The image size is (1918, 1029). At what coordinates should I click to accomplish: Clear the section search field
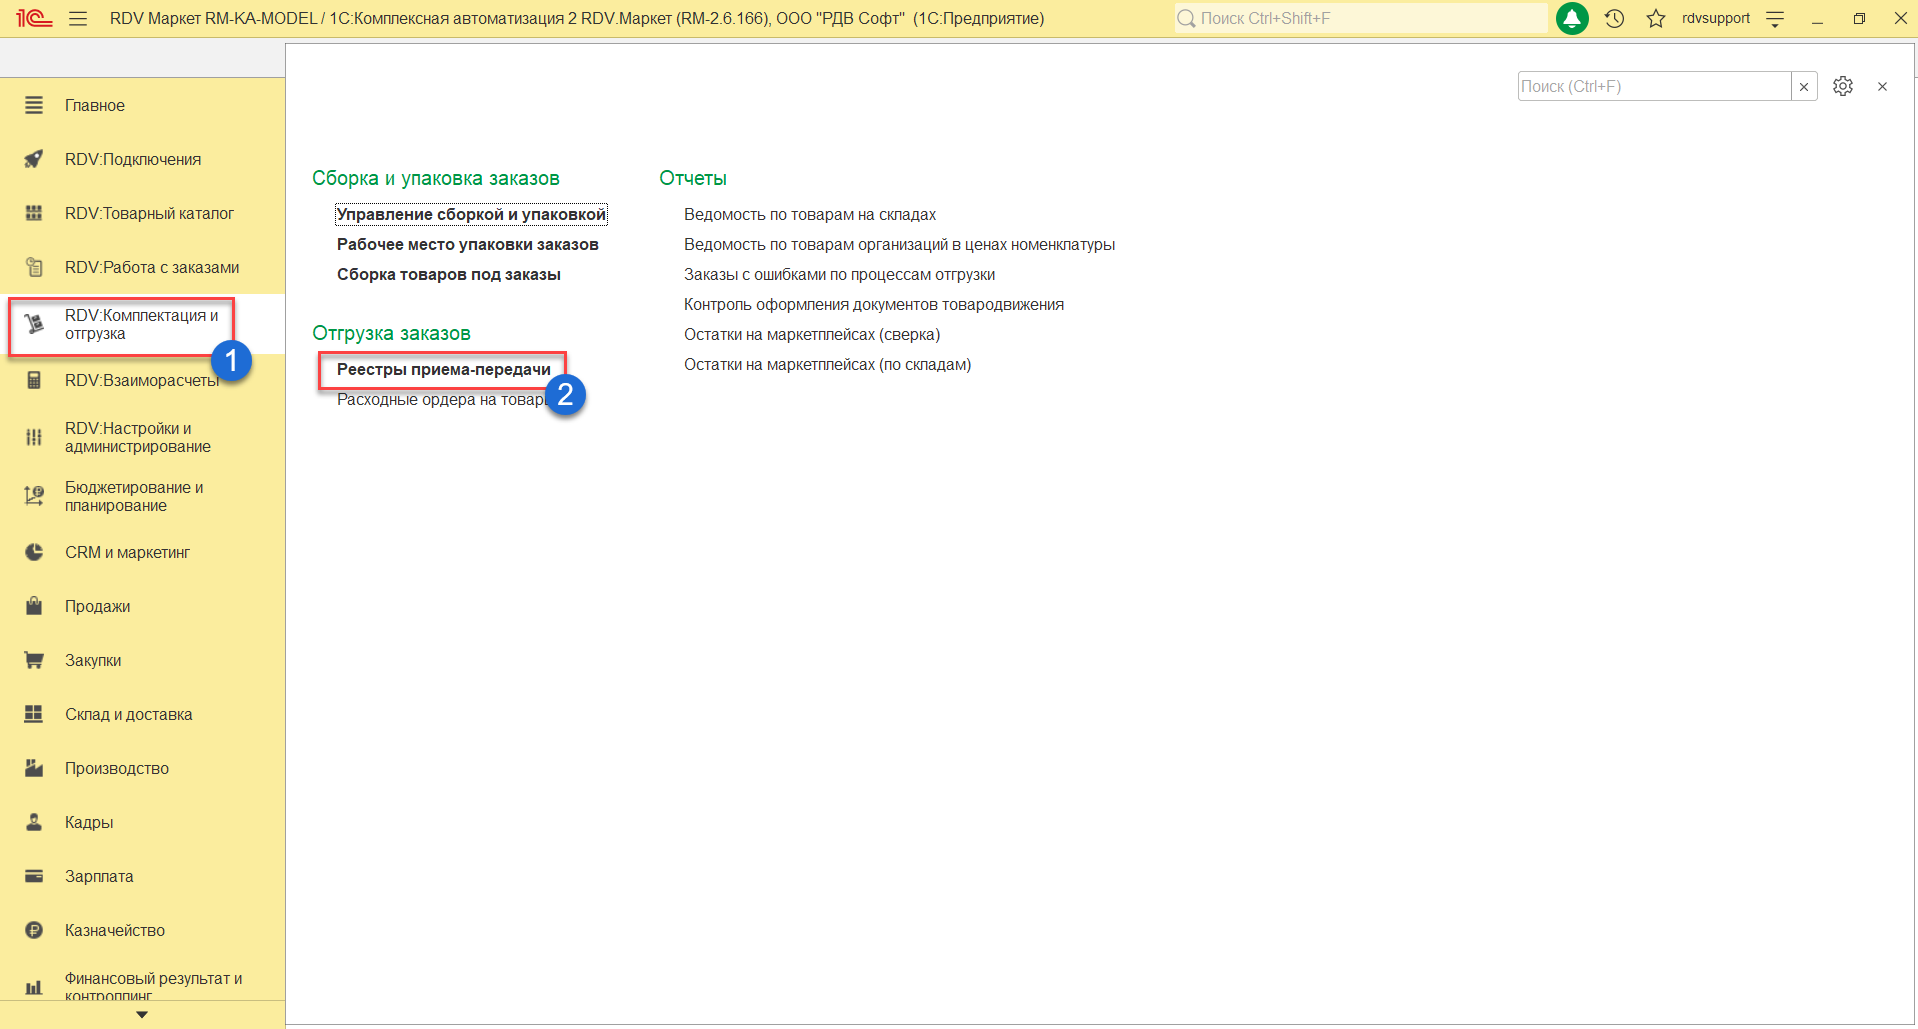coord(1804,86)
